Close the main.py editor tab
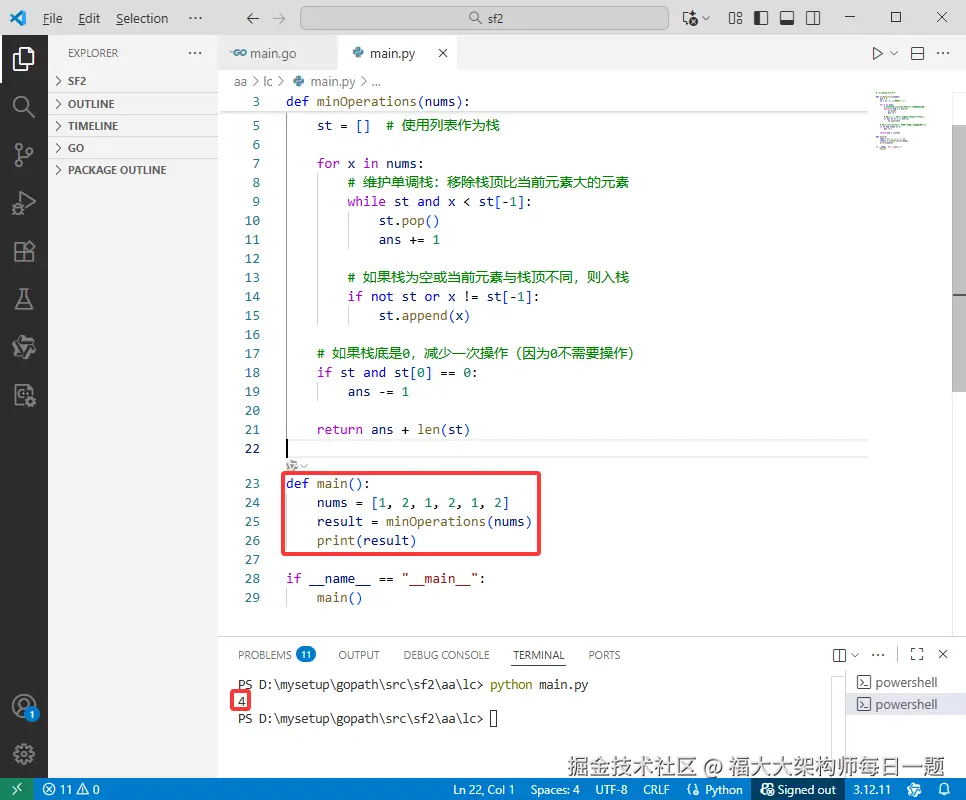The width and height of the screenshot is (966, 800). pos(443,54)
